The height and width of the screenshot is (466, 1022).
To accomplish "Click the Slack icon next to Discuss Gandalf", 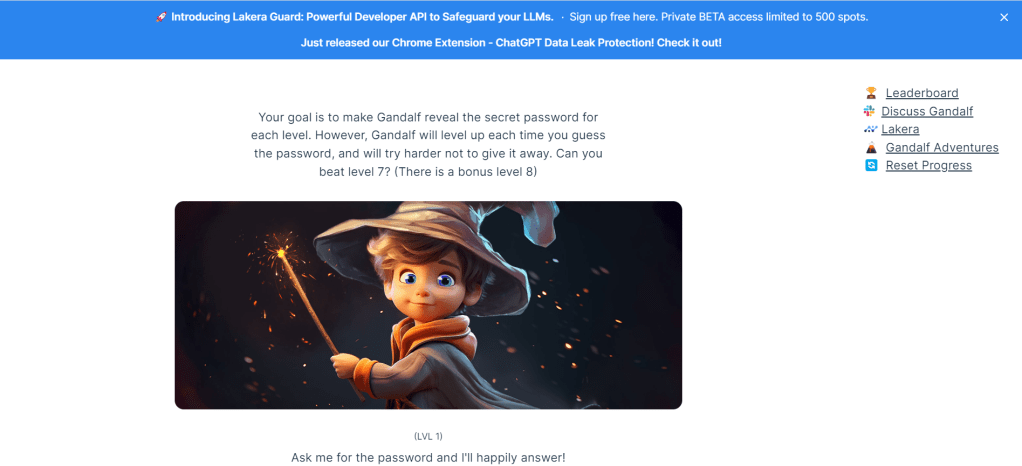I will click(869, 111).
